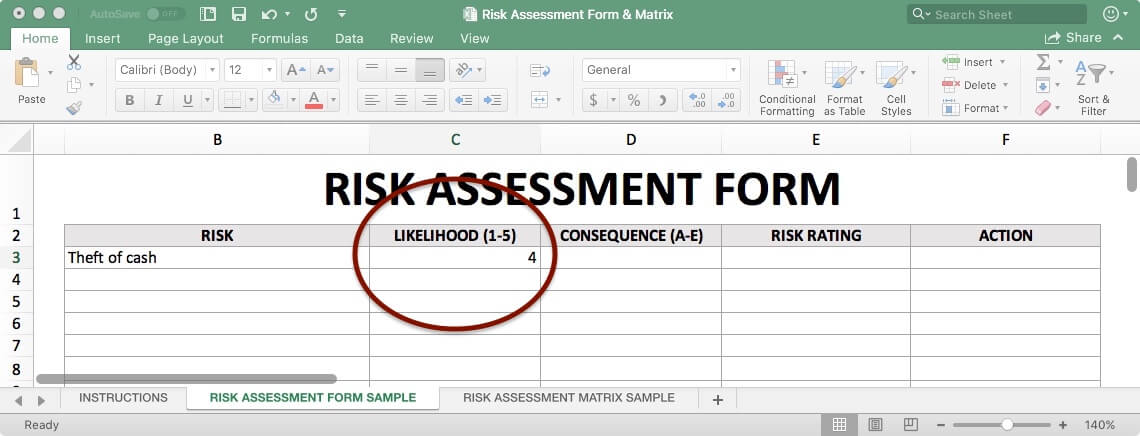Click the Merge cells icon
The width and height of the screenshot is (1140, 436).
539,100
